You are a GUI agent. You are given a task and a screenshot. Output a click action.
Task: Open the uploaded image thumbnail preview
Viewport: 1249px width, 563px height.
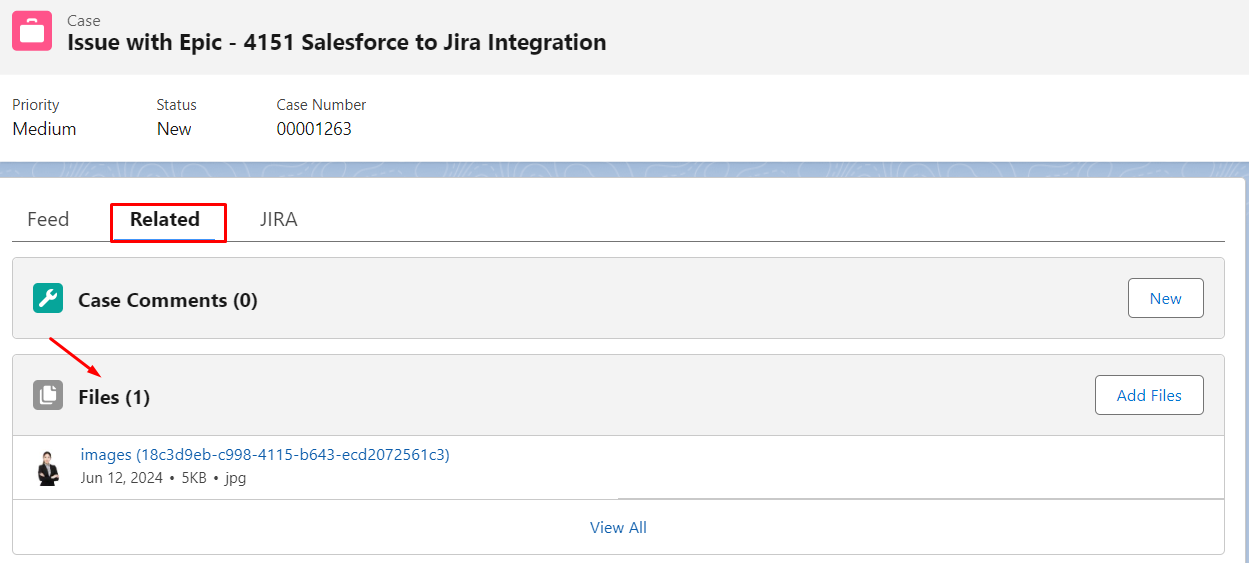(48, 467)
